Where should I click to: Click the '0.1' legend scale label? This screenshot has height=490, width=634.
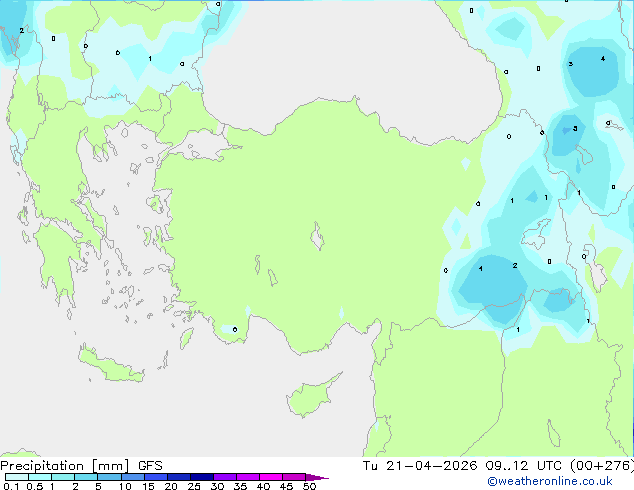[11, 486]
